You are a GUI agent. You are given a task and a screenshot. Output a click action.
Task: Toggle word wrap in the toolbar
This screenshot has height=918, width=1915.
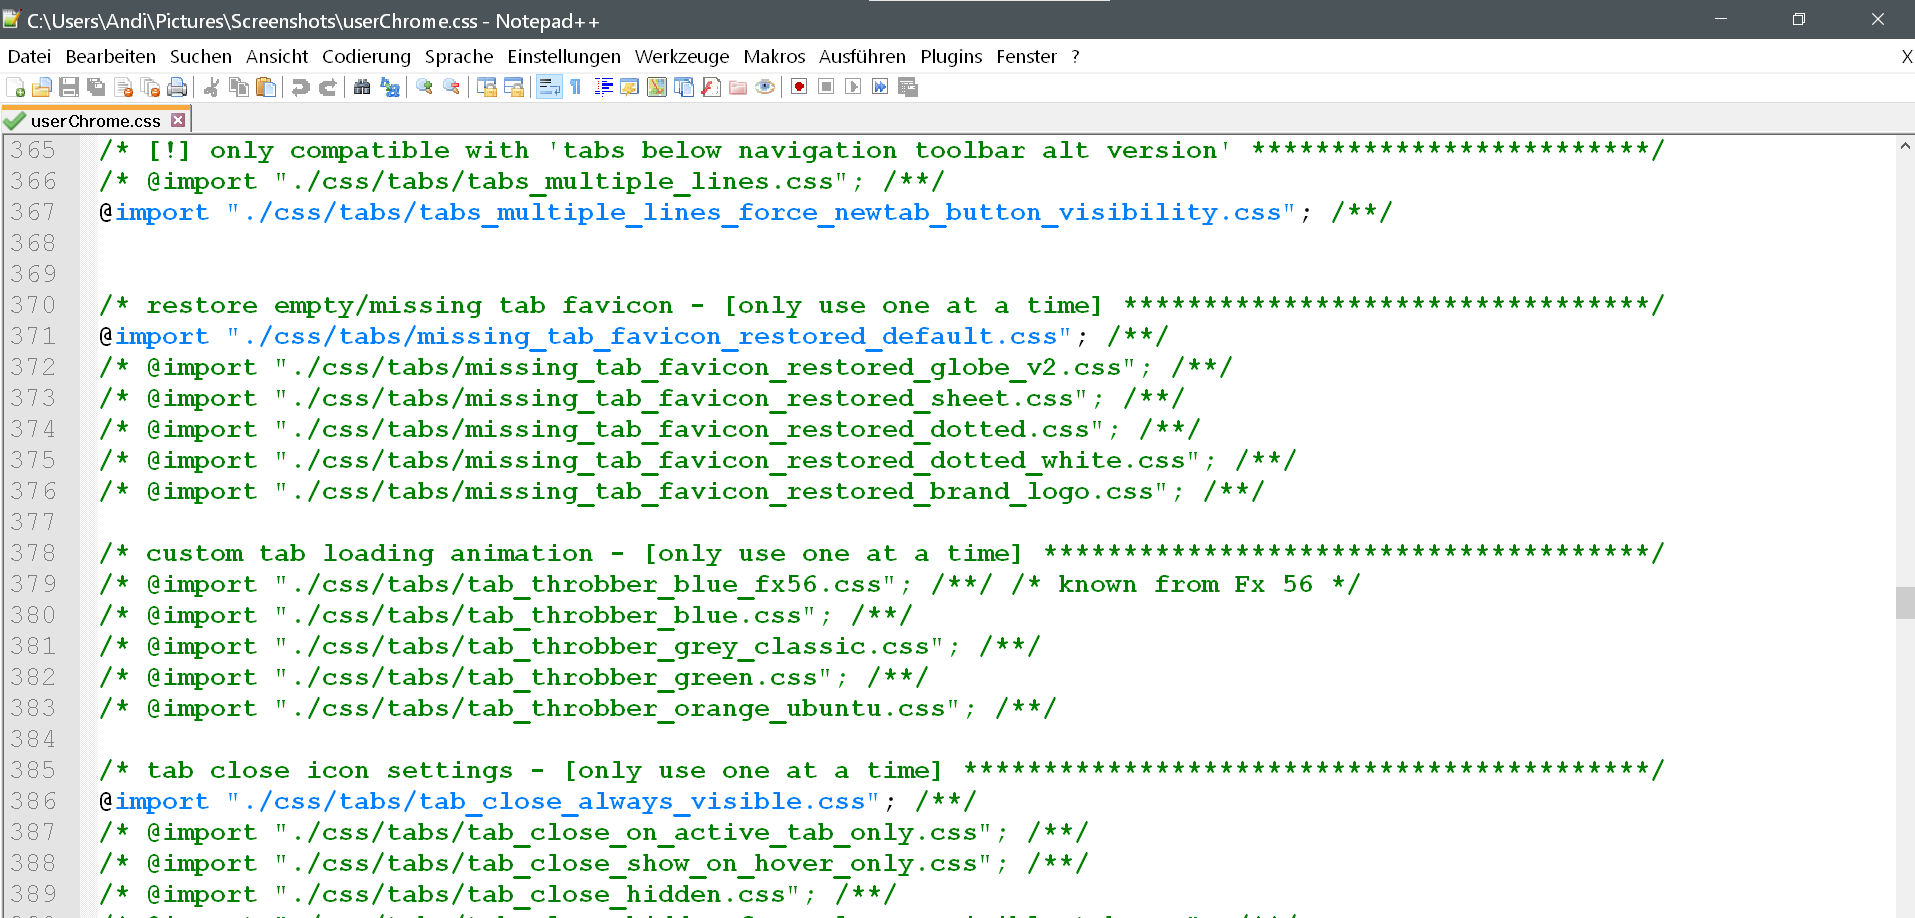(549, 88)
